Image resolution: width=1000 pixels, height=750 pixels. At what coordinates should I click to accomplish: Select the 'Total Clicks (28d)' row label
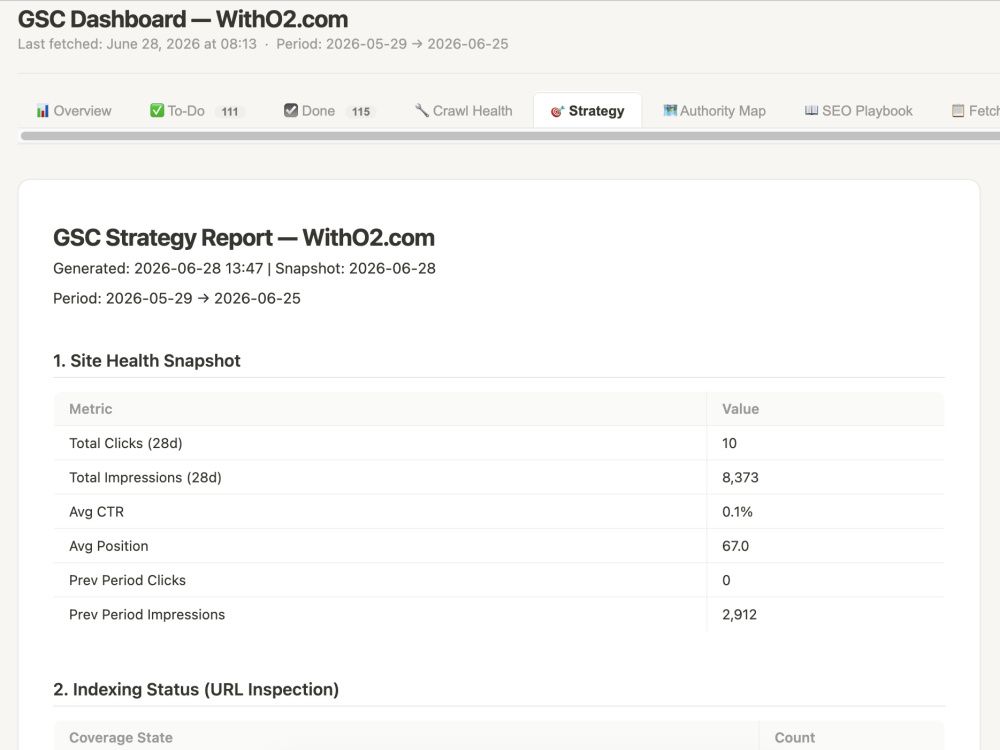pos(126,443)
